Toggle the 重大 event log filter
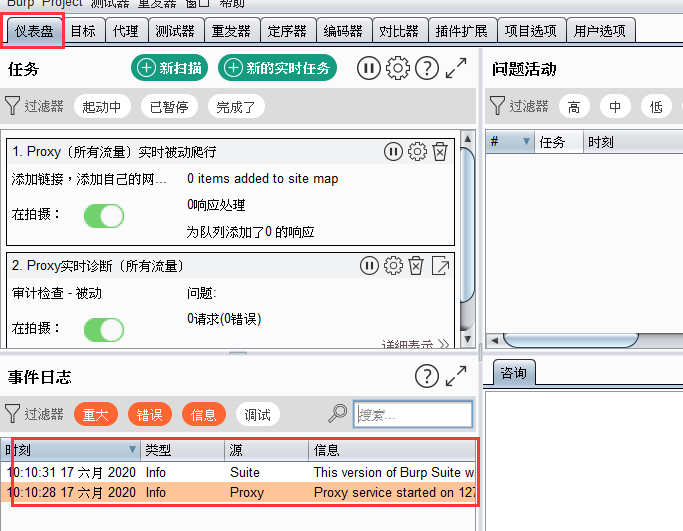This screenshot has width=683, height=531. coord(96,414)
